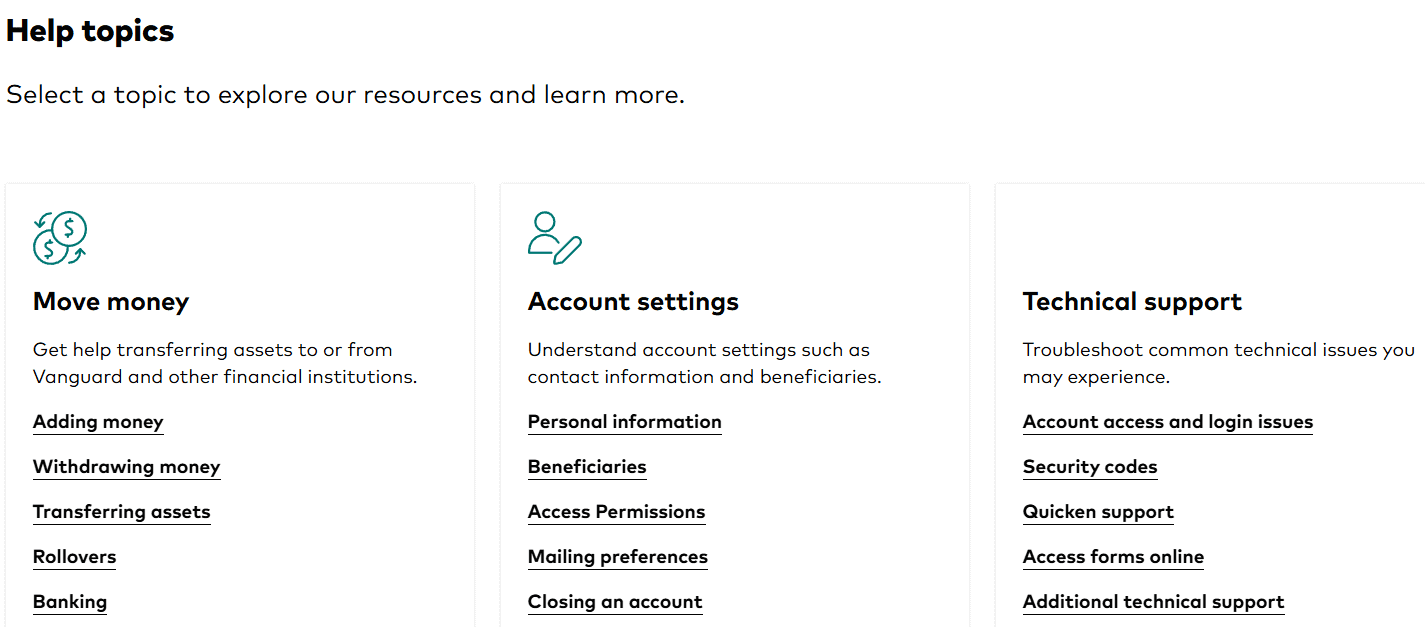1425x627 pixels.
Task: Click the Technical support card heading
Action: (1132, 302)
